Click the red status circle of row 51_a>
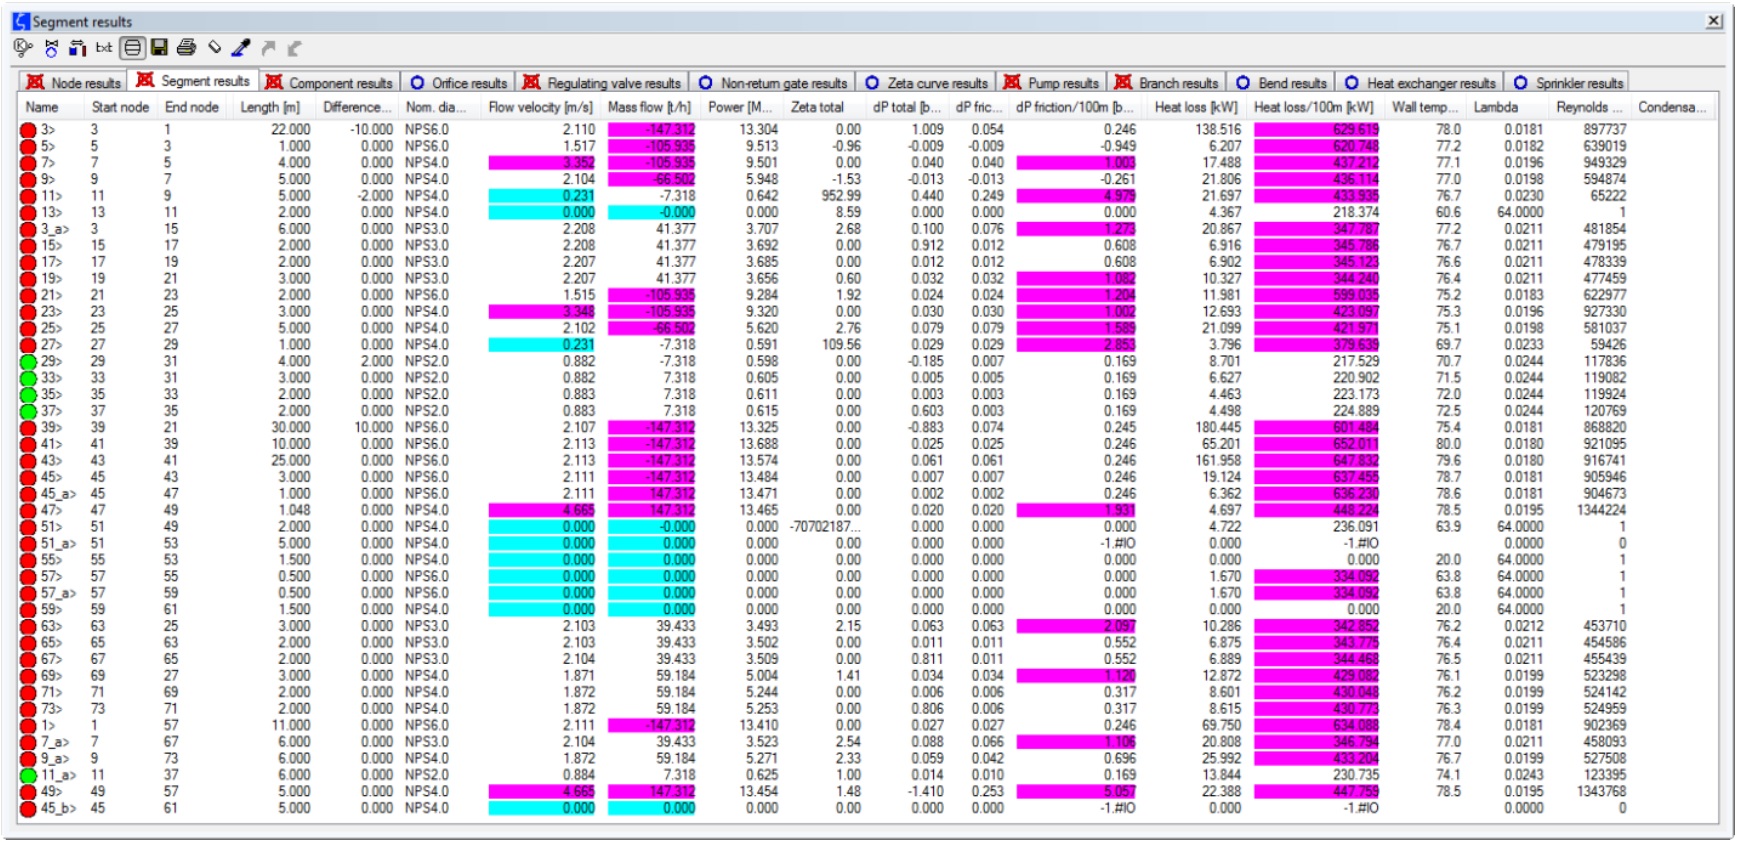1737x842 pixels. (28, 544)
